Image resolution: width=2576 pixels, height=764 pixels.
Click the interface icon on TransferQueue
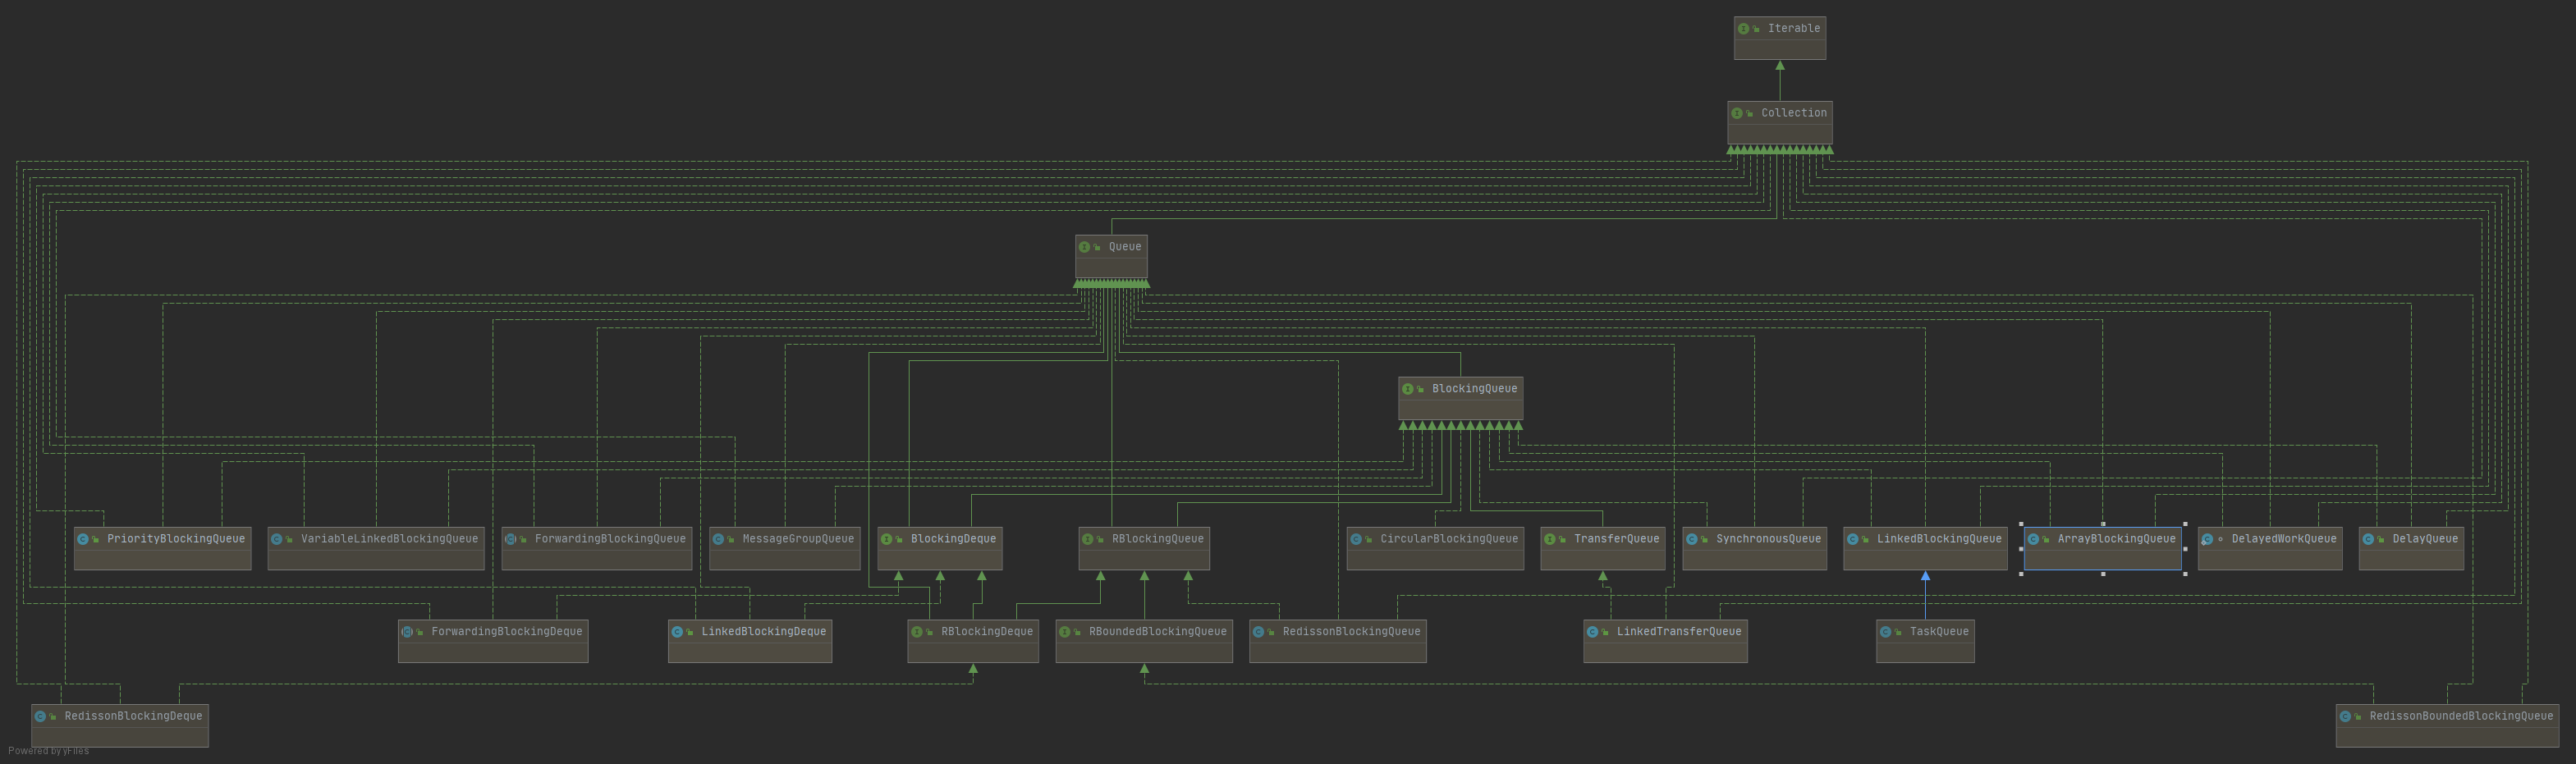pos(1549,539)
